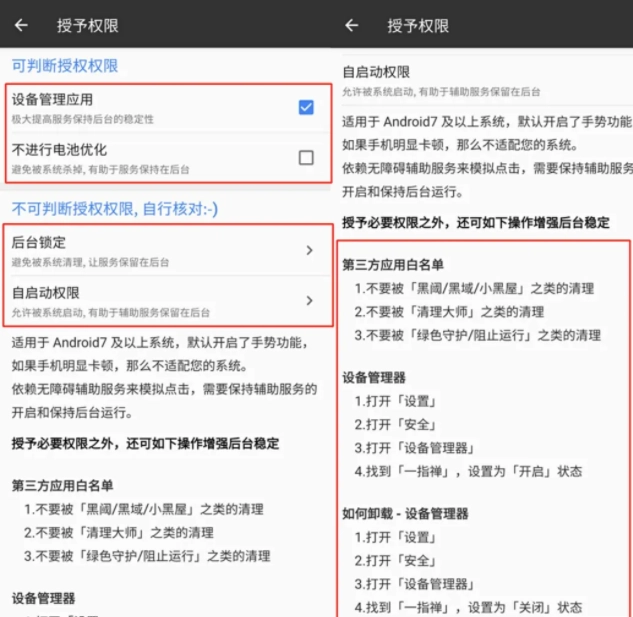Tap the 授予权限 title on the right screen
This screenshot has width=633, height=617.
click(x=417, y=26)
